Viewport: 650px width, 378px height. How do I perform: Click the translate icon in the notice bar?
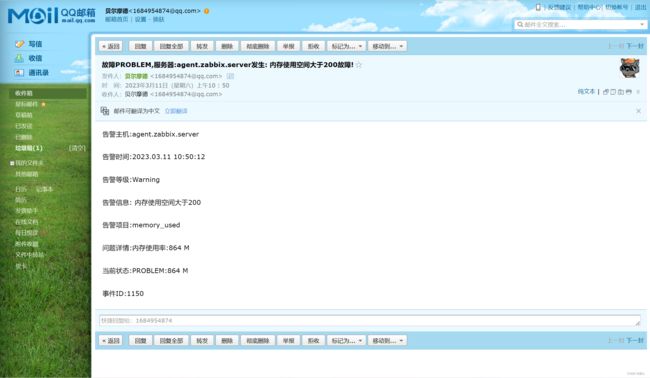point(105,111)
